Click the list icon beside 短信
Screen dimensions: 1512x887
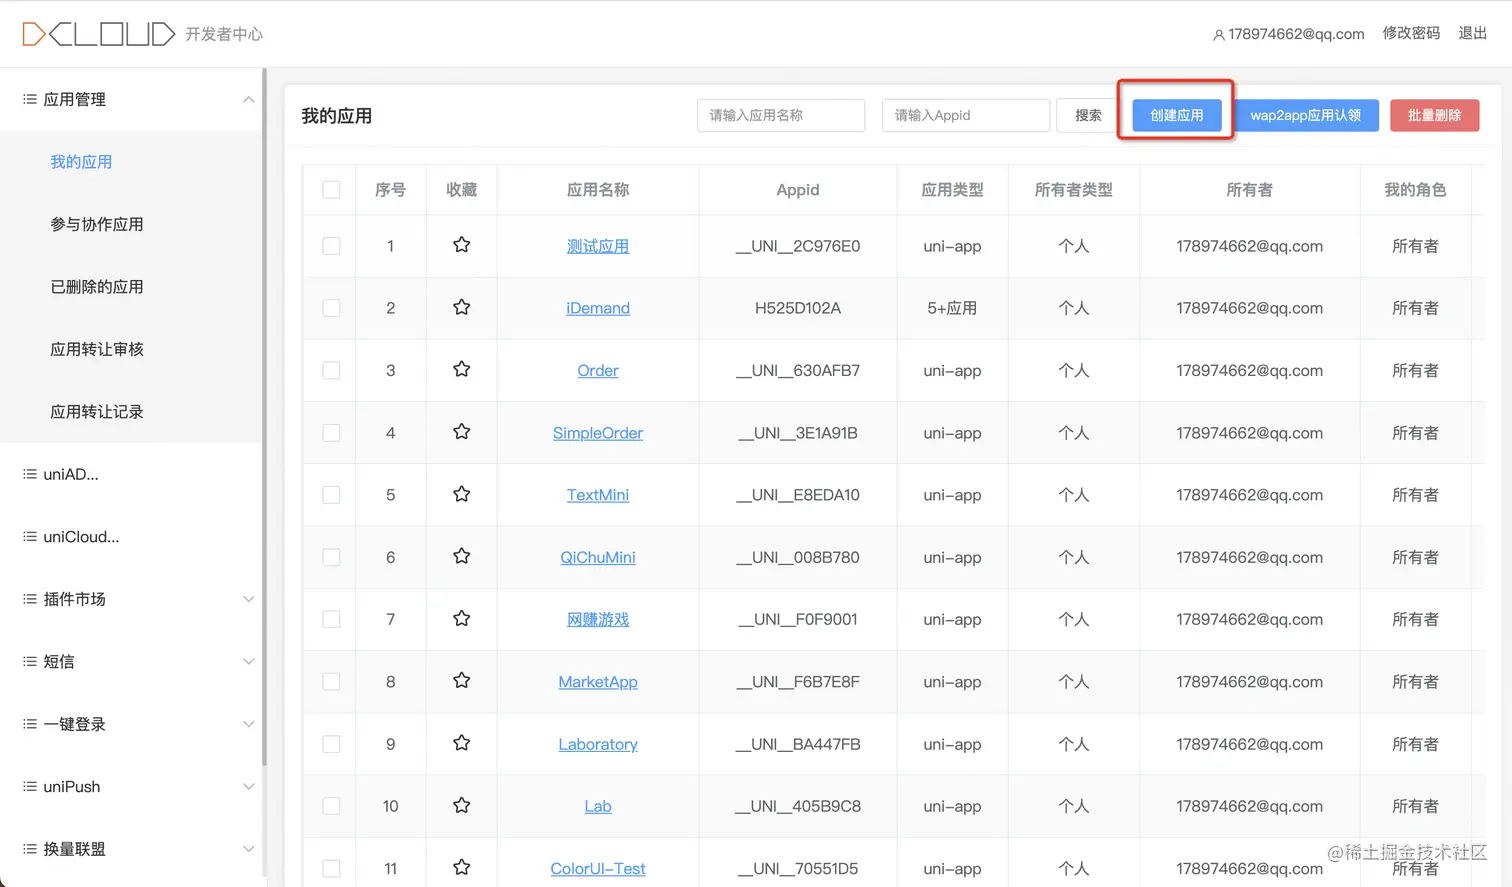tap(30, 661)
